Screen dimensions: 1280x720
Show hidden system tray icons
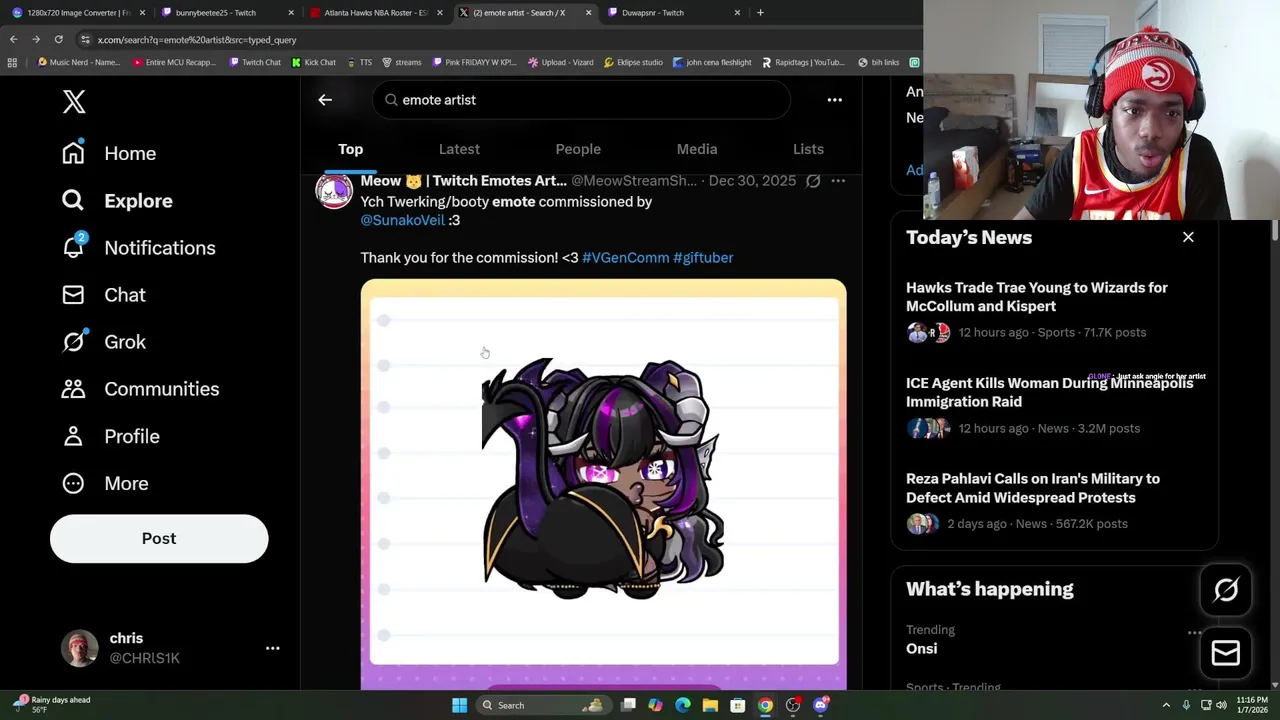[x=1167, y=705]
